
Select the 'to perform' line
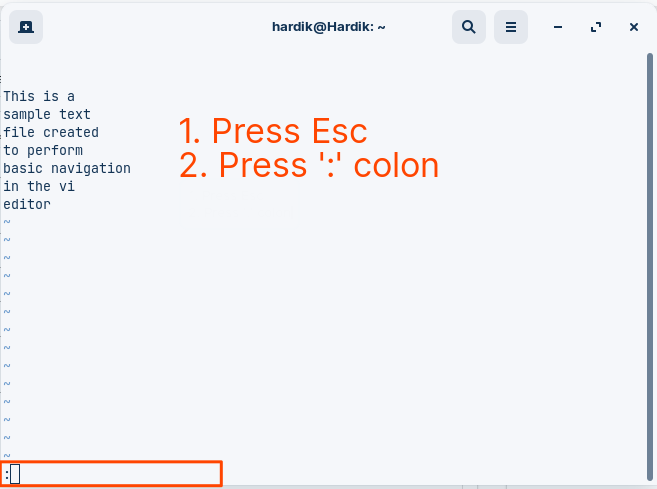click(x=43, y=150)
